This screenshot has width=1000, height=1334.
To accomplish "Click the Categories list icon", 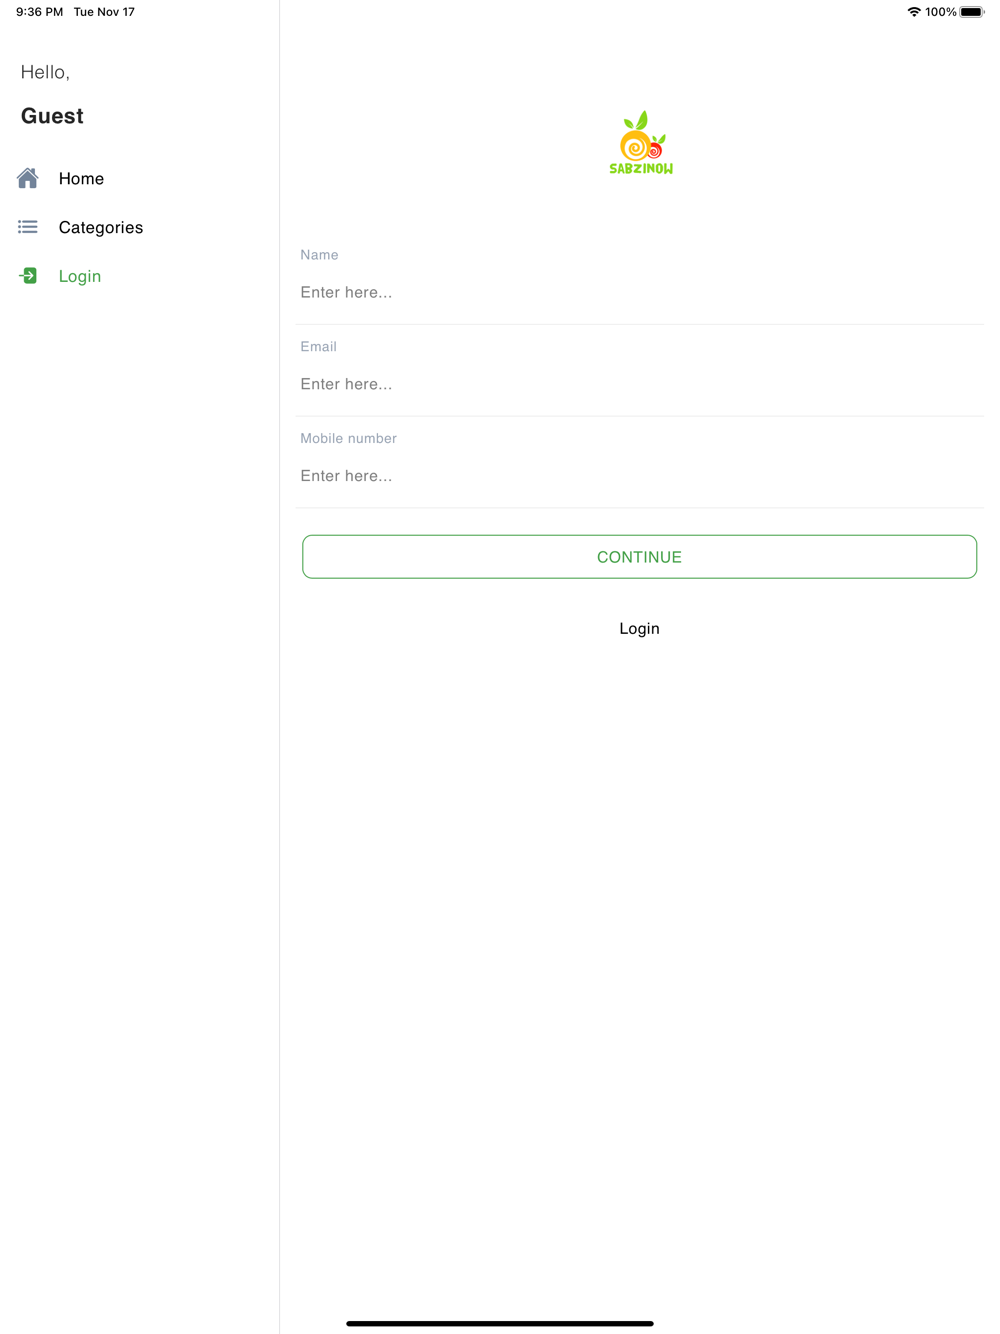I will click(x=28, y=227).
